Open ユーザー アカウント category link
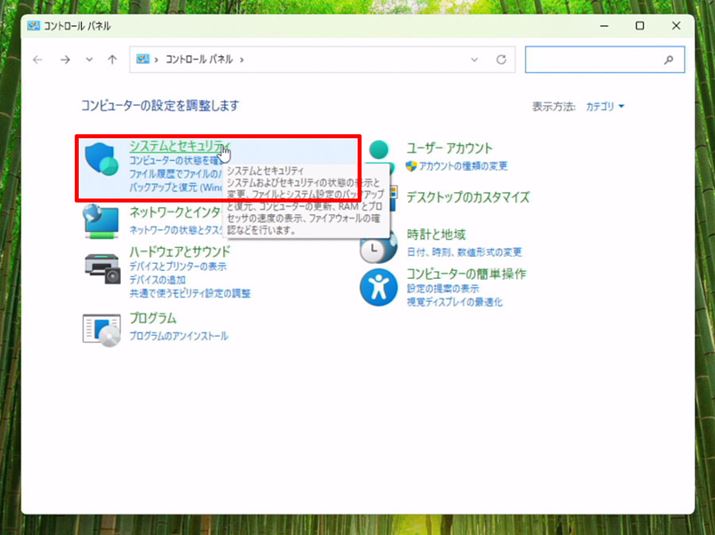The image size is (715, 535). (449, 148)
